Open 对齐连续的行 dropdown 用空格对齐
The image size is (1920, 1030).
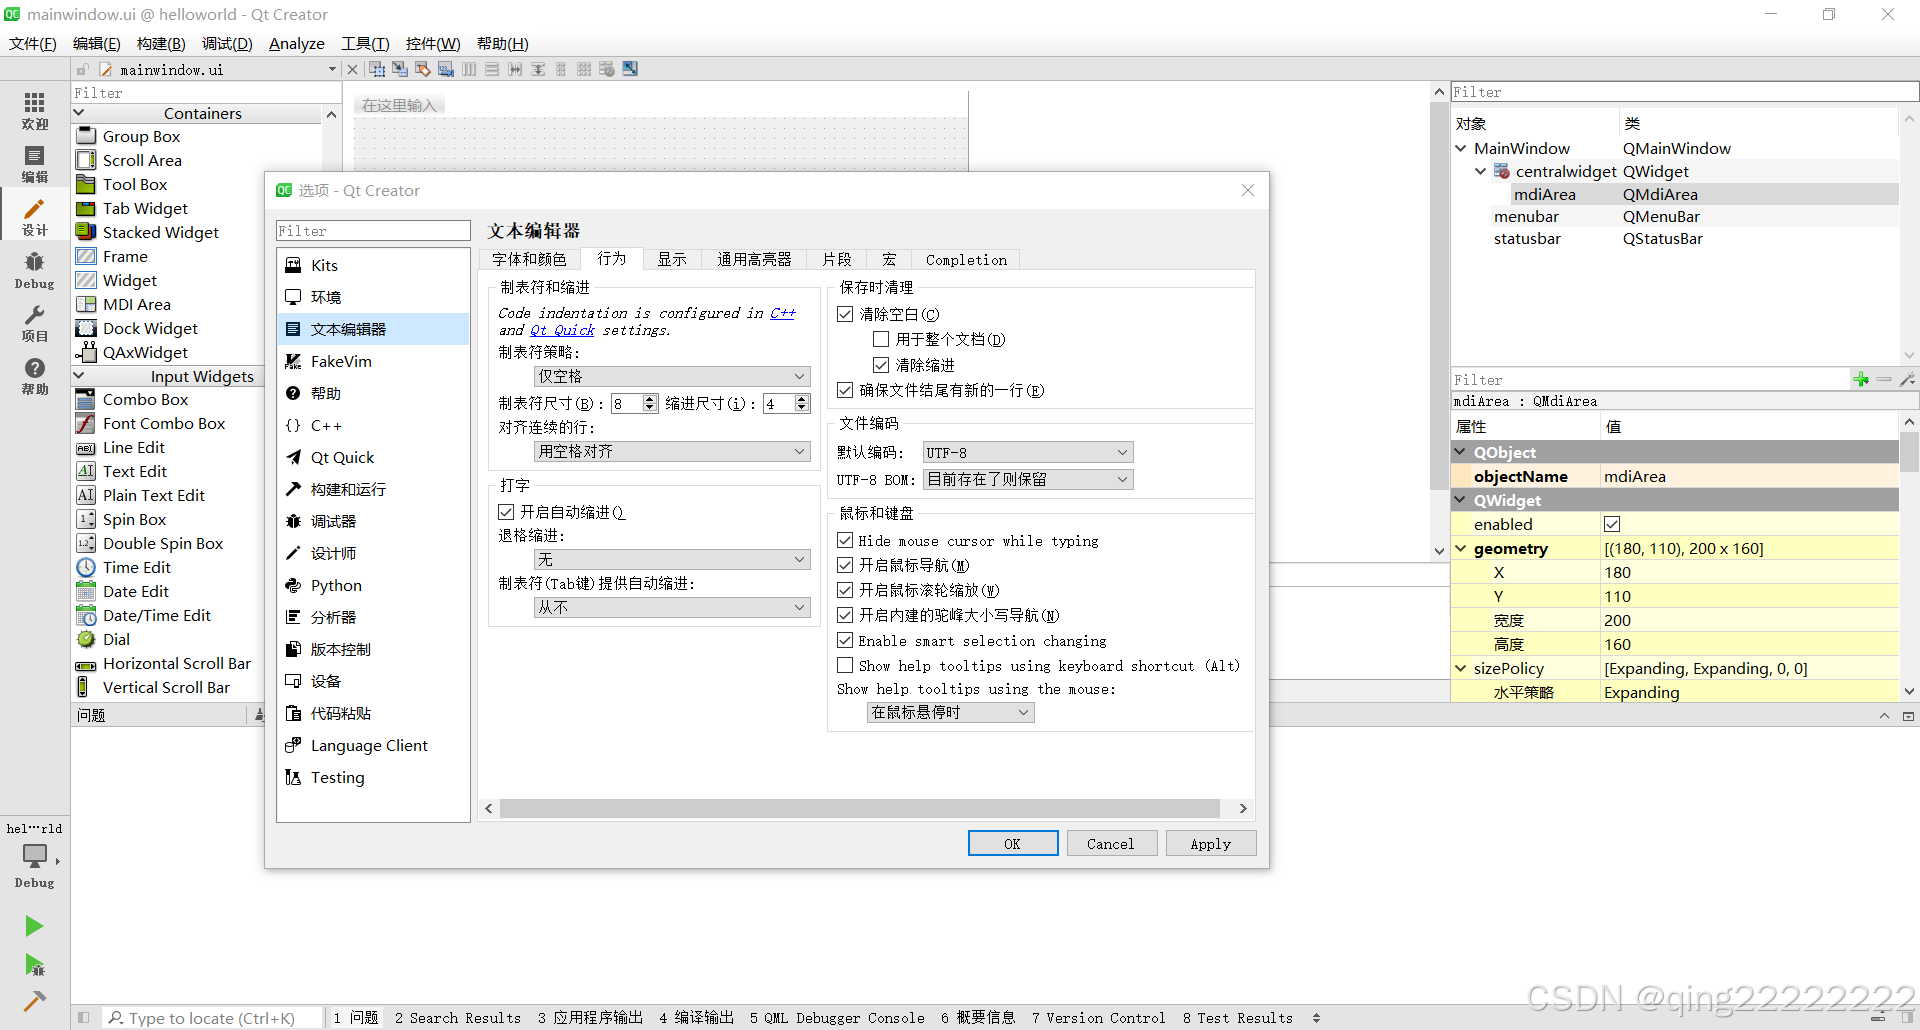tap(672, 451)
